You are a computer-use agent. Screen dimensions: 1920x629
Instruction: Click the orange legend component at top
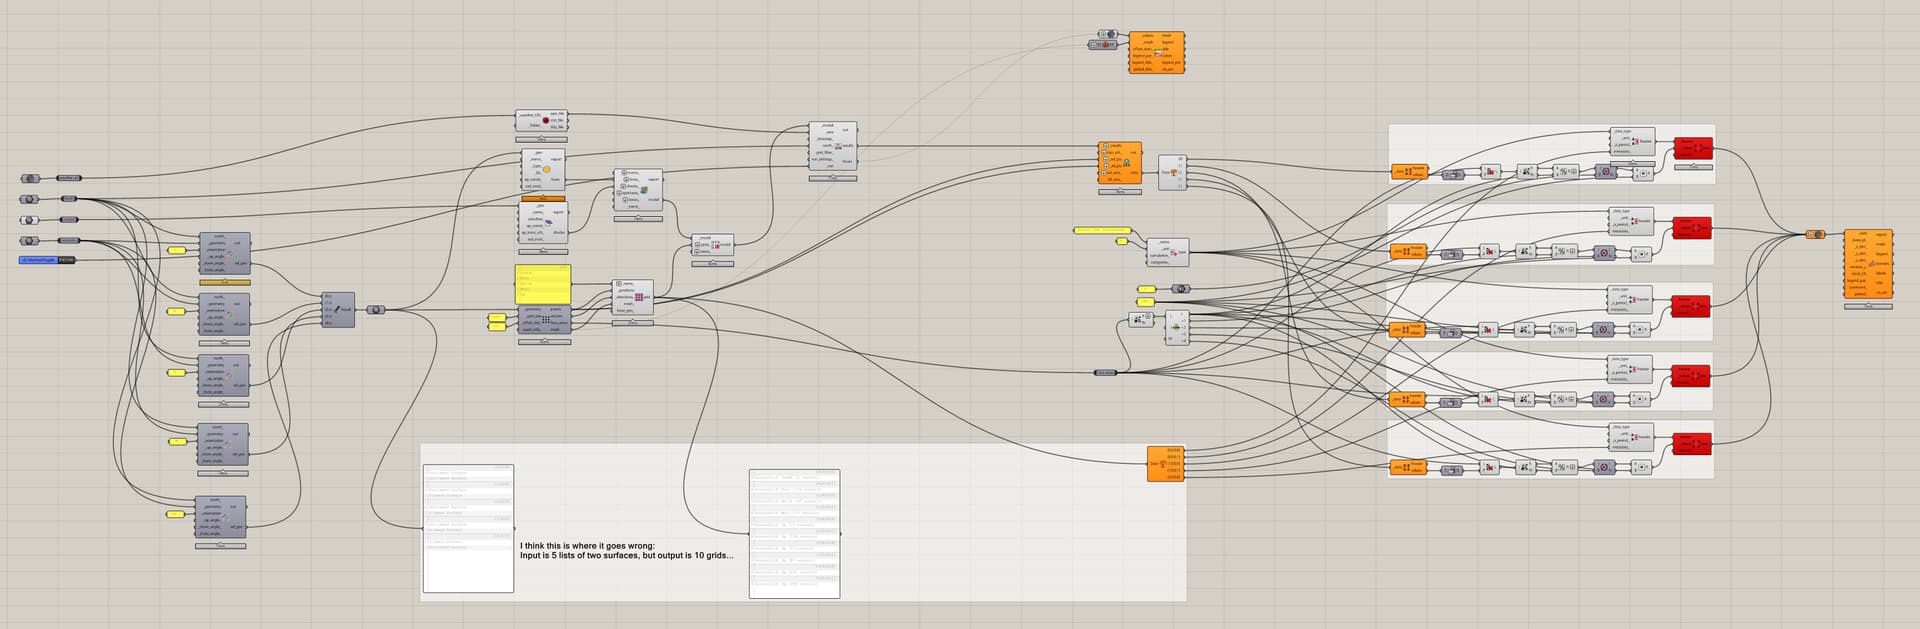[1157, 52]
